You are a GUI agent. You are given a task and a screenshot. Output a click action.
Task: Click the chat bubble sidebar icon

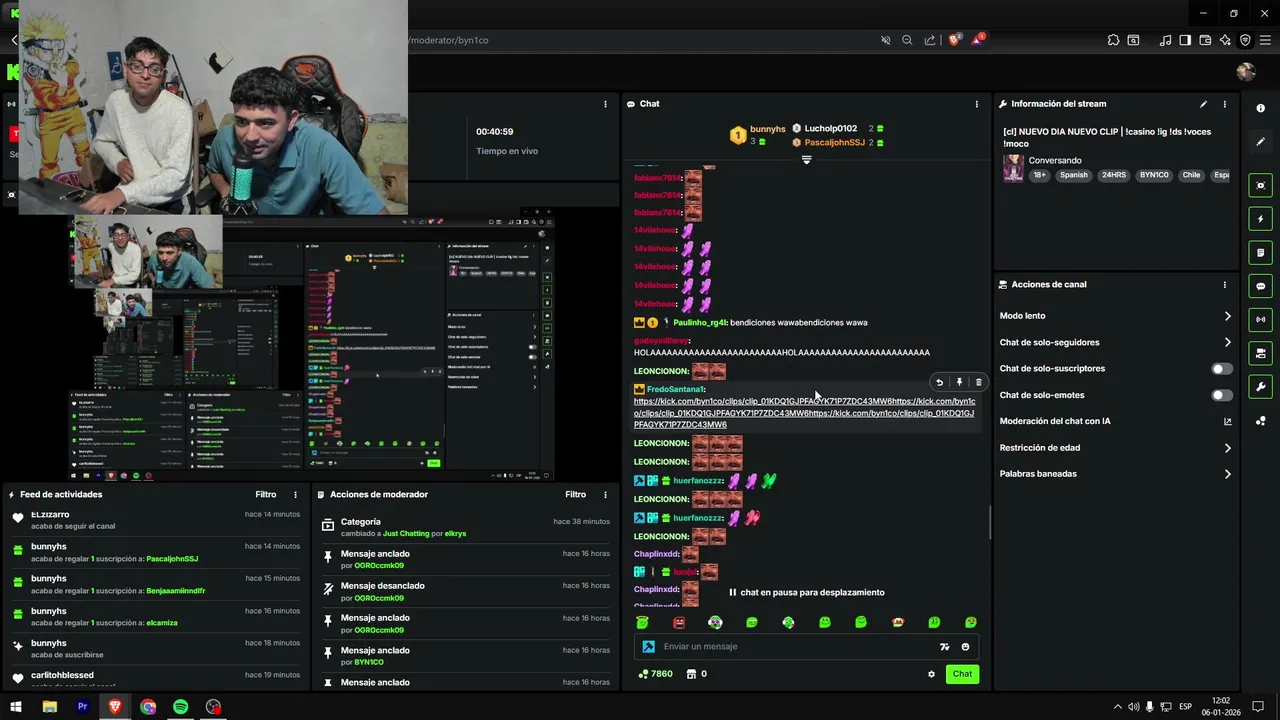[1260, 286]
